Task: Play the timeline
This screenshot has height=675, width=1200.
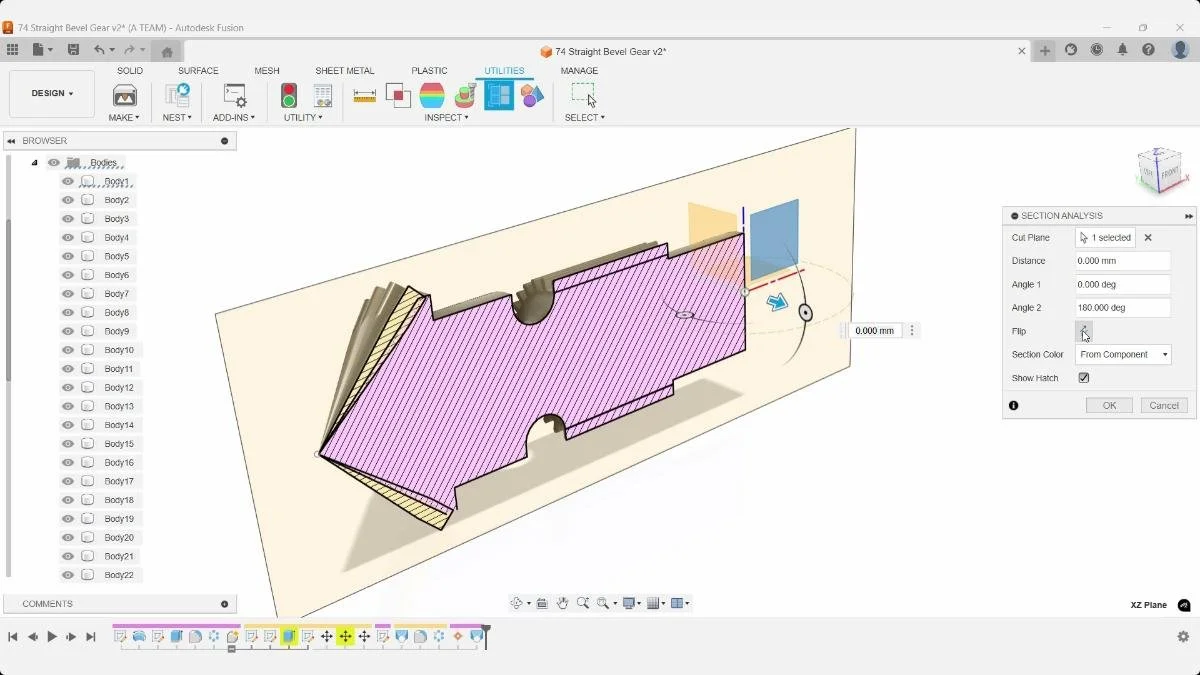Action: tap(52, 636)
